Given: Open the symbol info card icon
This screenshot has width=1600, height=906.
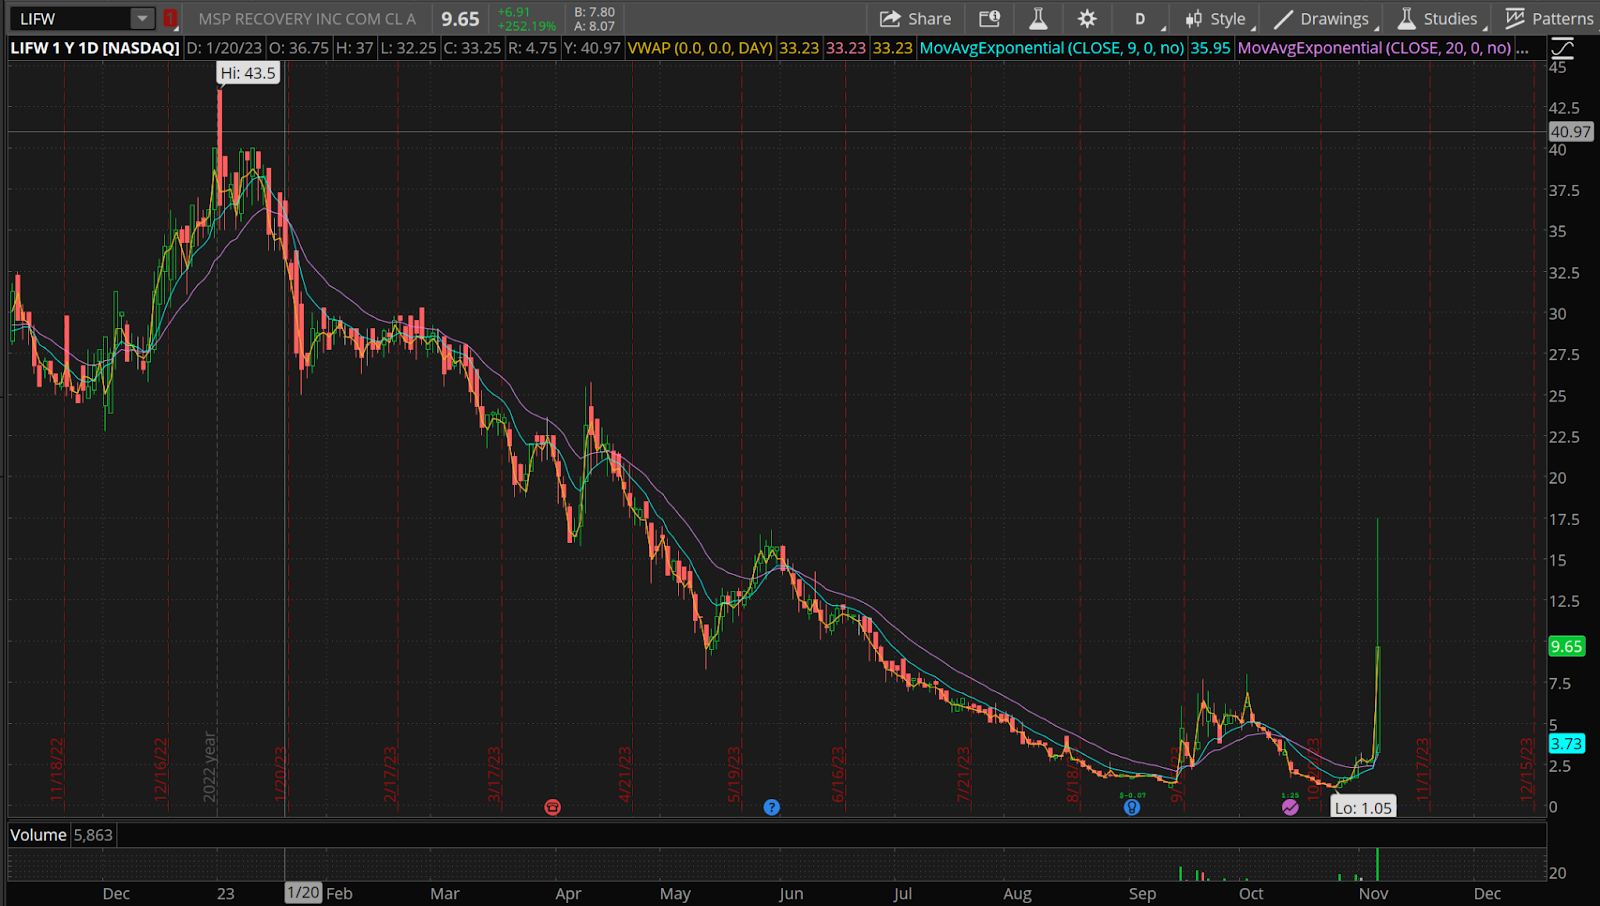Looking at the screenshot, I should pos(989,19).
